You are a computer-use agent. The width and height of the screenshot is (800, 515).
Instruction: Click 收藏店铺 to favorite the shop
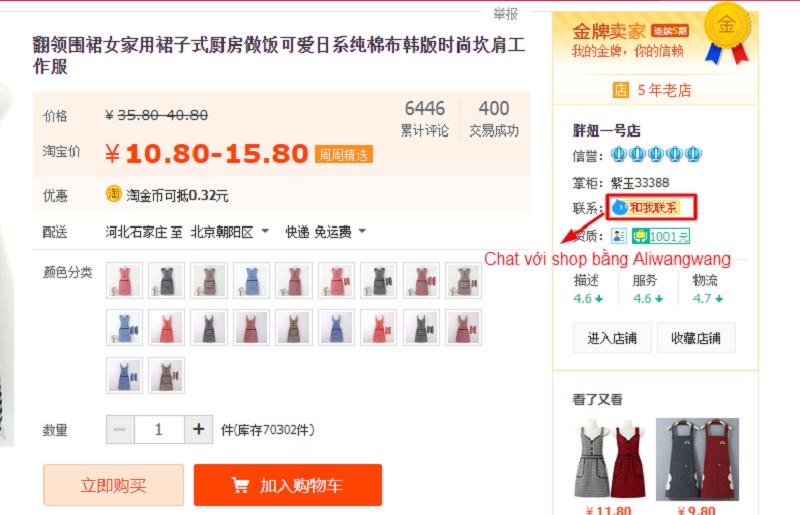coord(696,338)
